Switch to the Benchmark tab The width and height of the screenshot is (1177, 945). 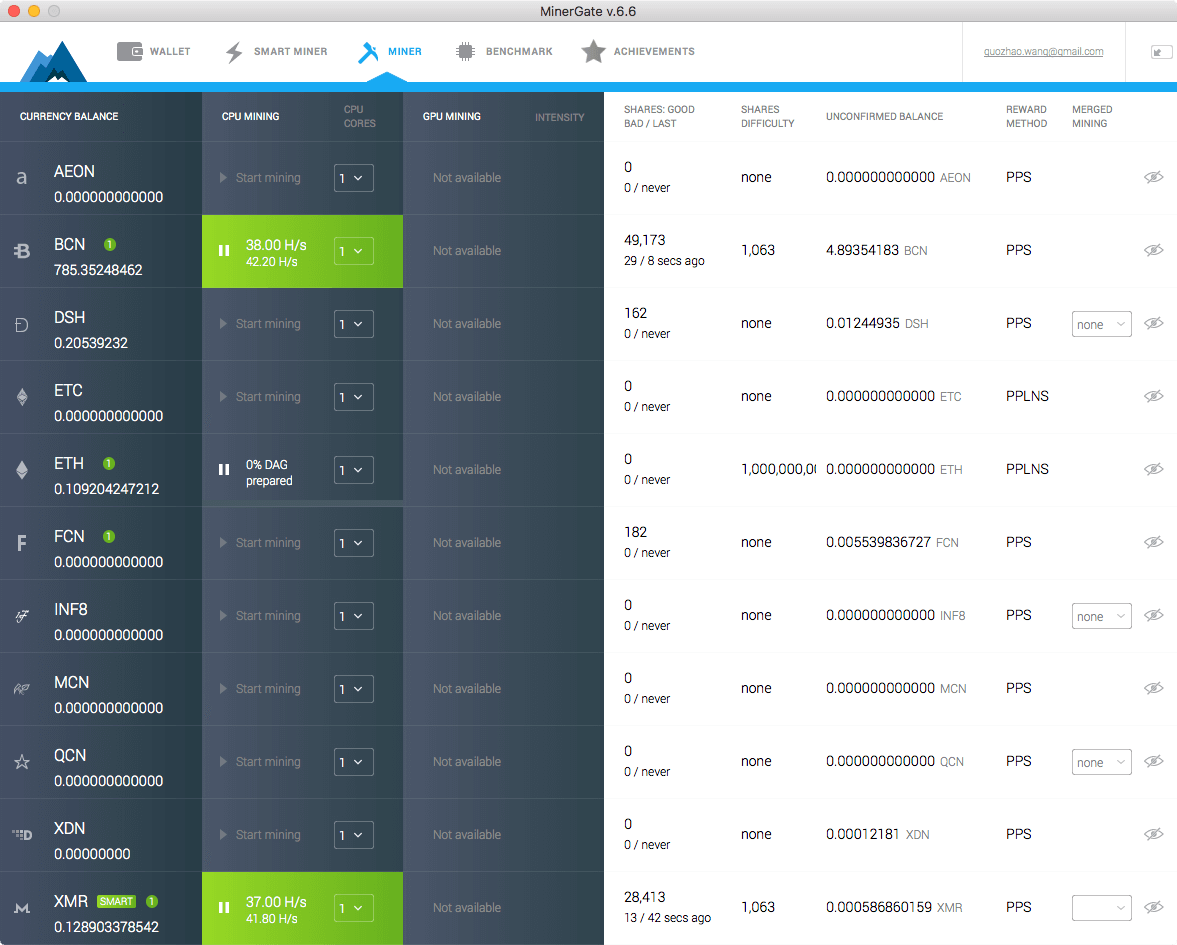coord(504,51)
